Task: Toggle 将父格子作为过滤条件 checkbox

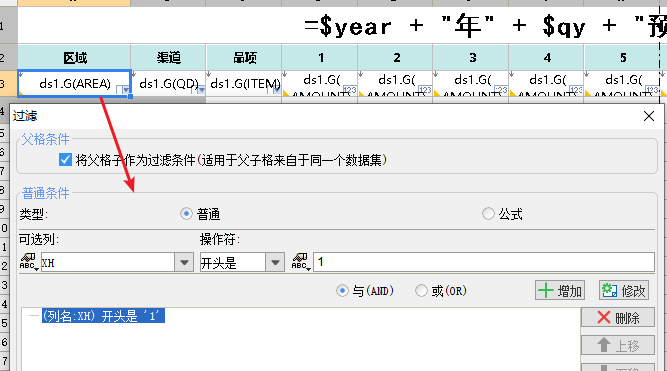Action: [x=65, y=160]
